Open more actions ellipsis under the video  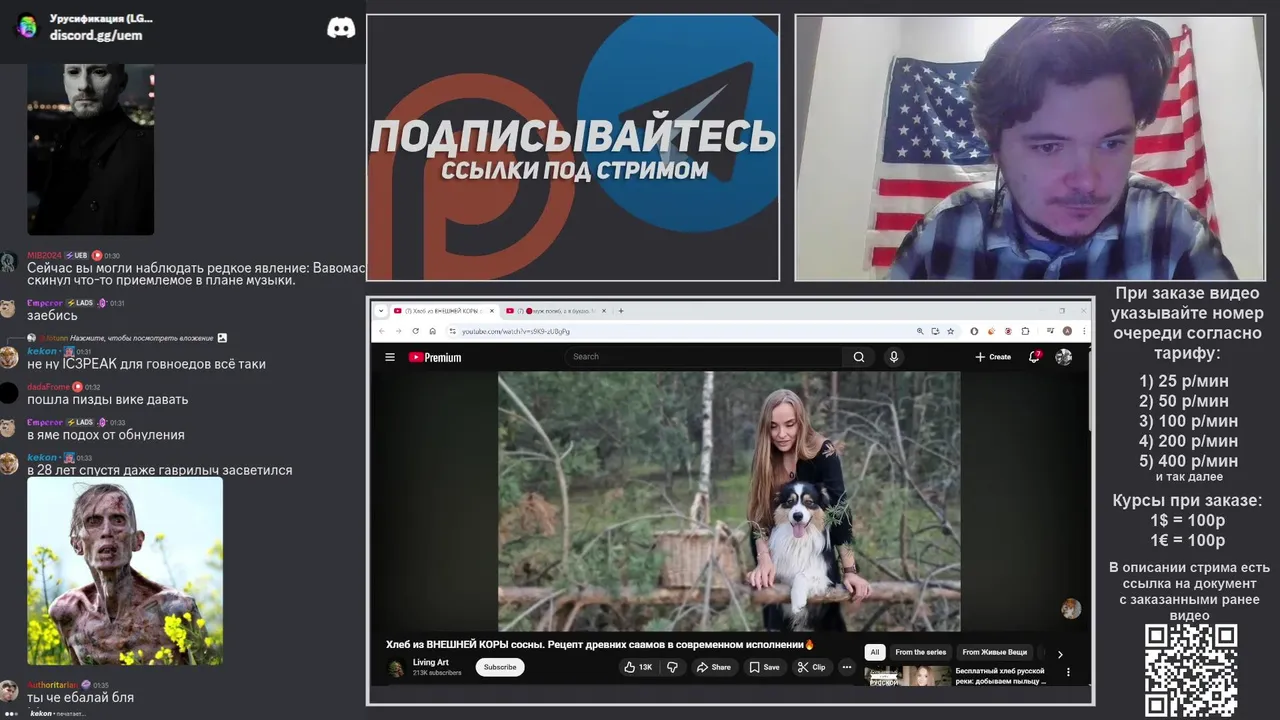[847, 667]
